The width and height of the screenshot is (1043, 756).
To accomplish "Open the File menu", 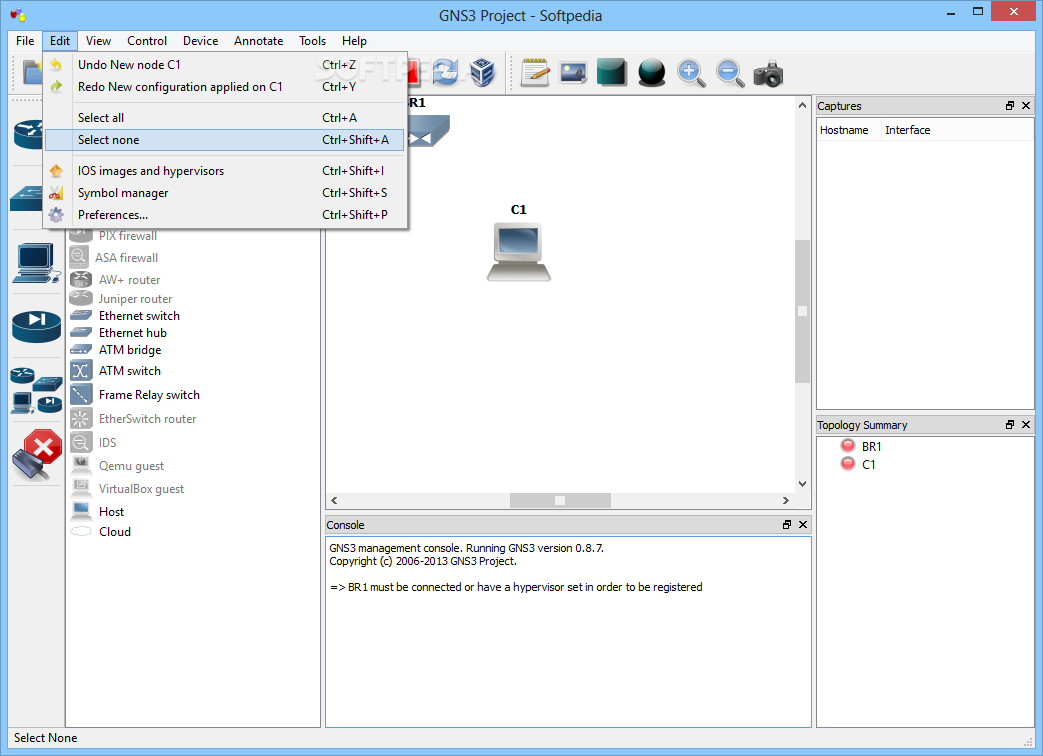I will (x=25, y=41).
